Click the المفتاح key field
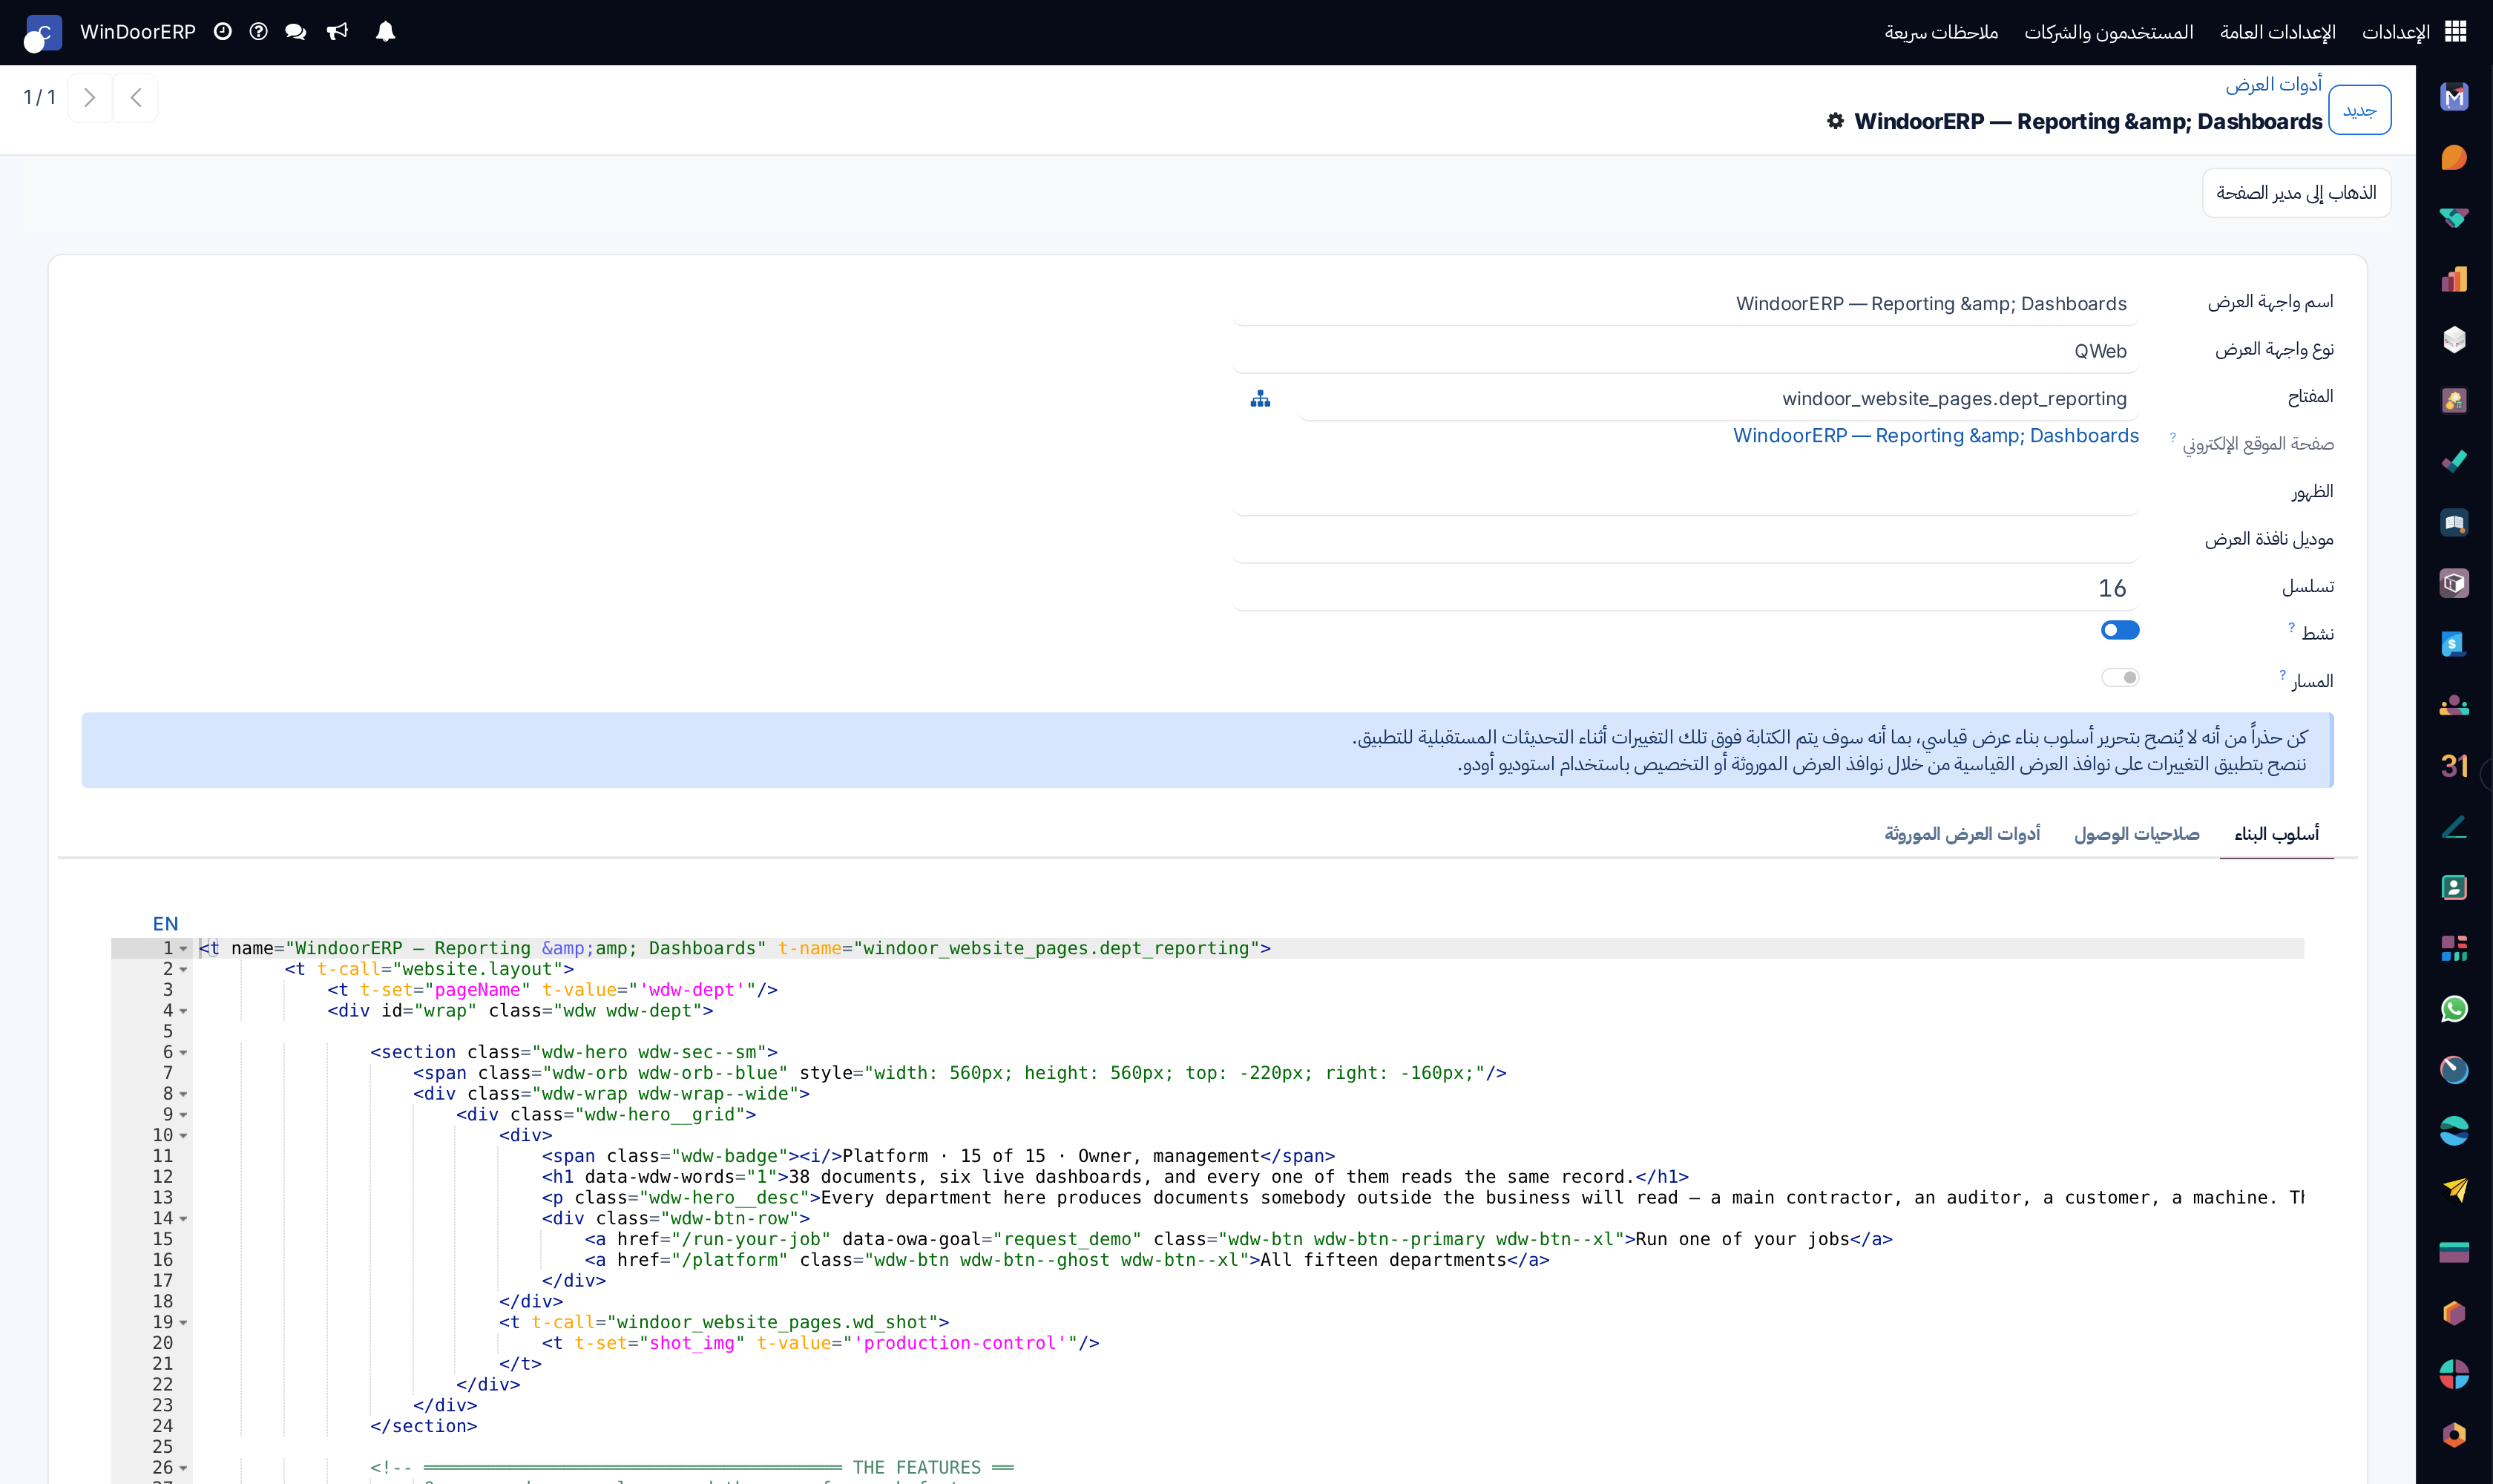Viewport: 2493px width, 1484px height. pyautogui.click(x=1717, y=399)
